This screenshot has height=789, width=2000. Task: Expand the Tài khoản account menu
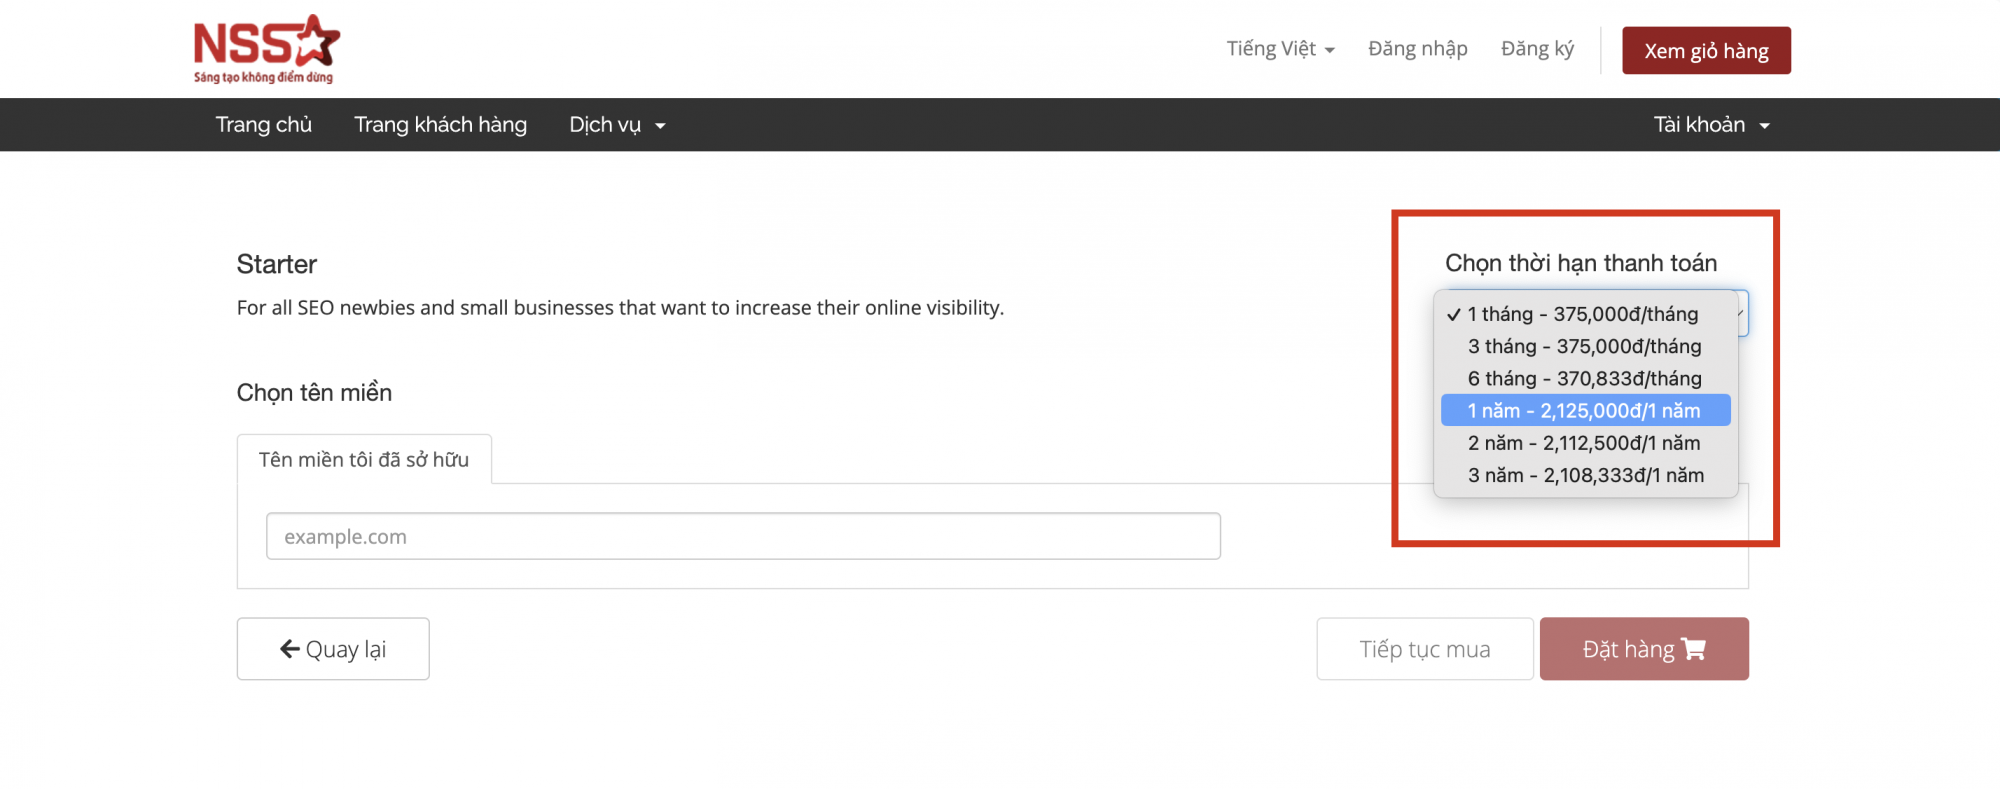(x=1711, y=125)
